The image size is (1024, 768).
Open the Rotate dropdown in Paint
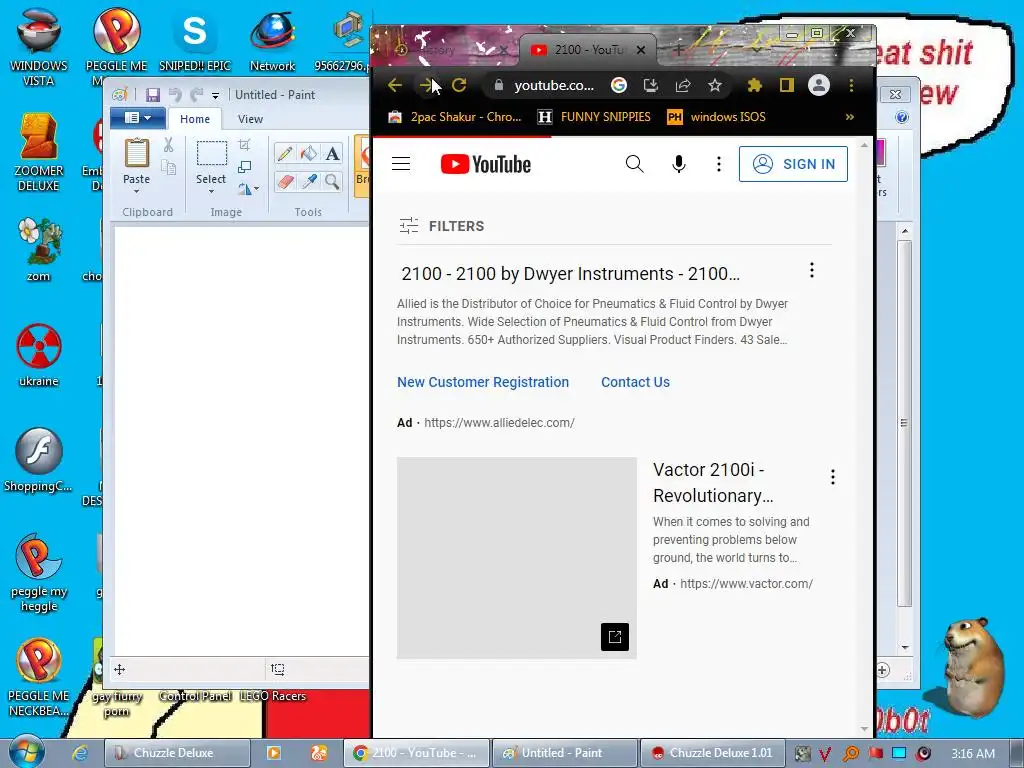tap(248, 189)
